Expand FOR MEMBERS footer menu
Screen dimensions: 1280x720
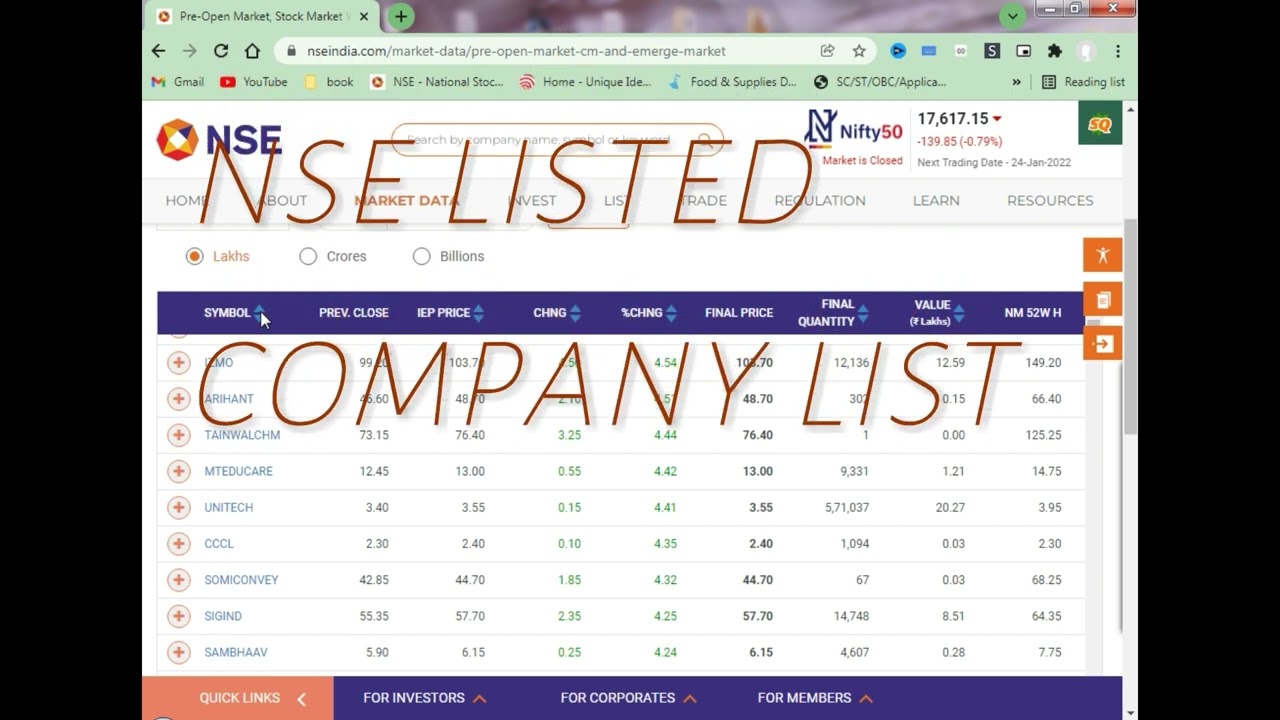coord(815,698)
